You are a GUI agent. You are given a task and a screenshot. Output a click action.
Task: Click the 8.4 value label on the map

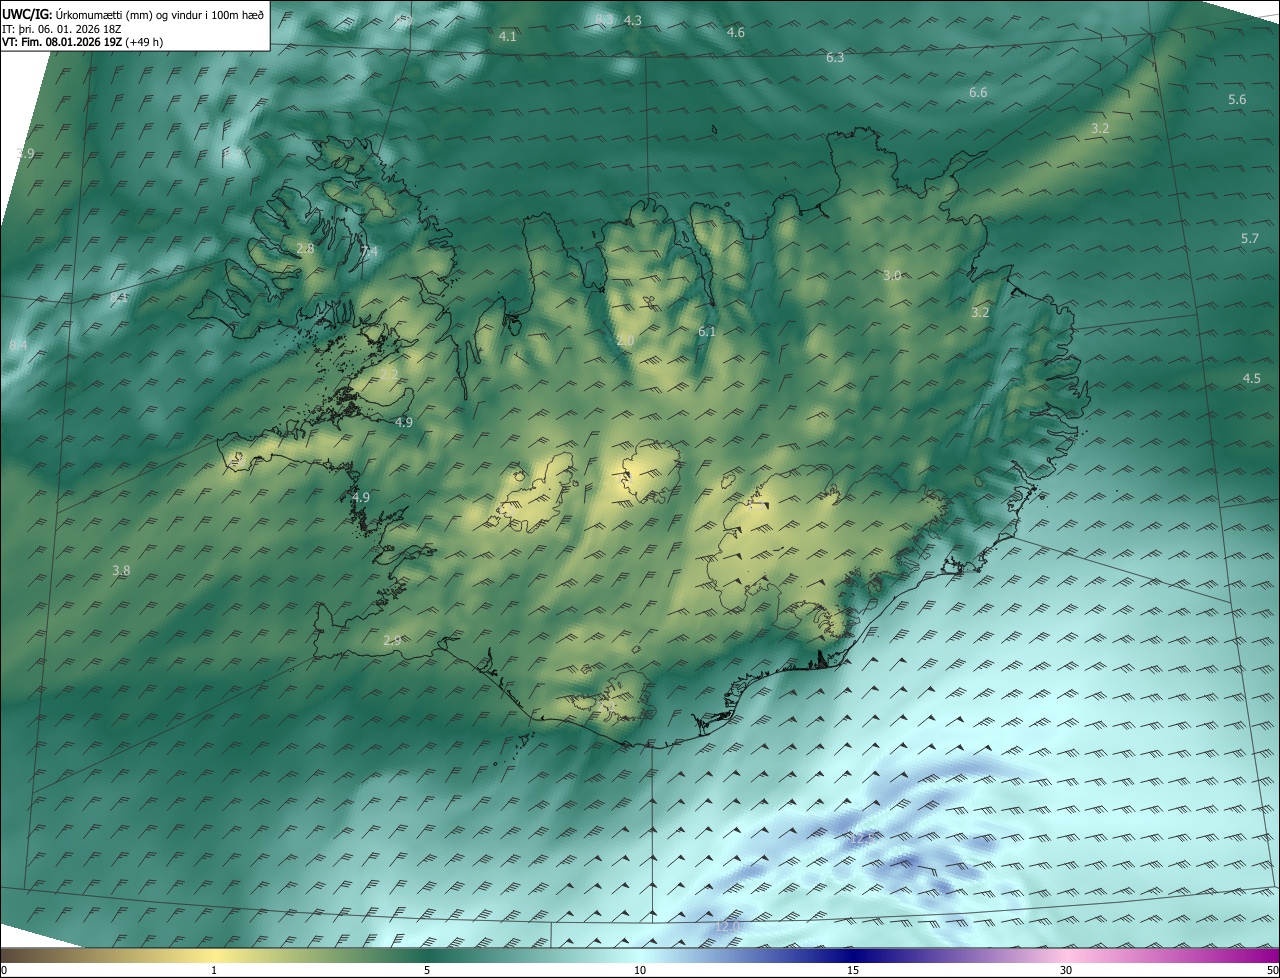click(18, 345)
